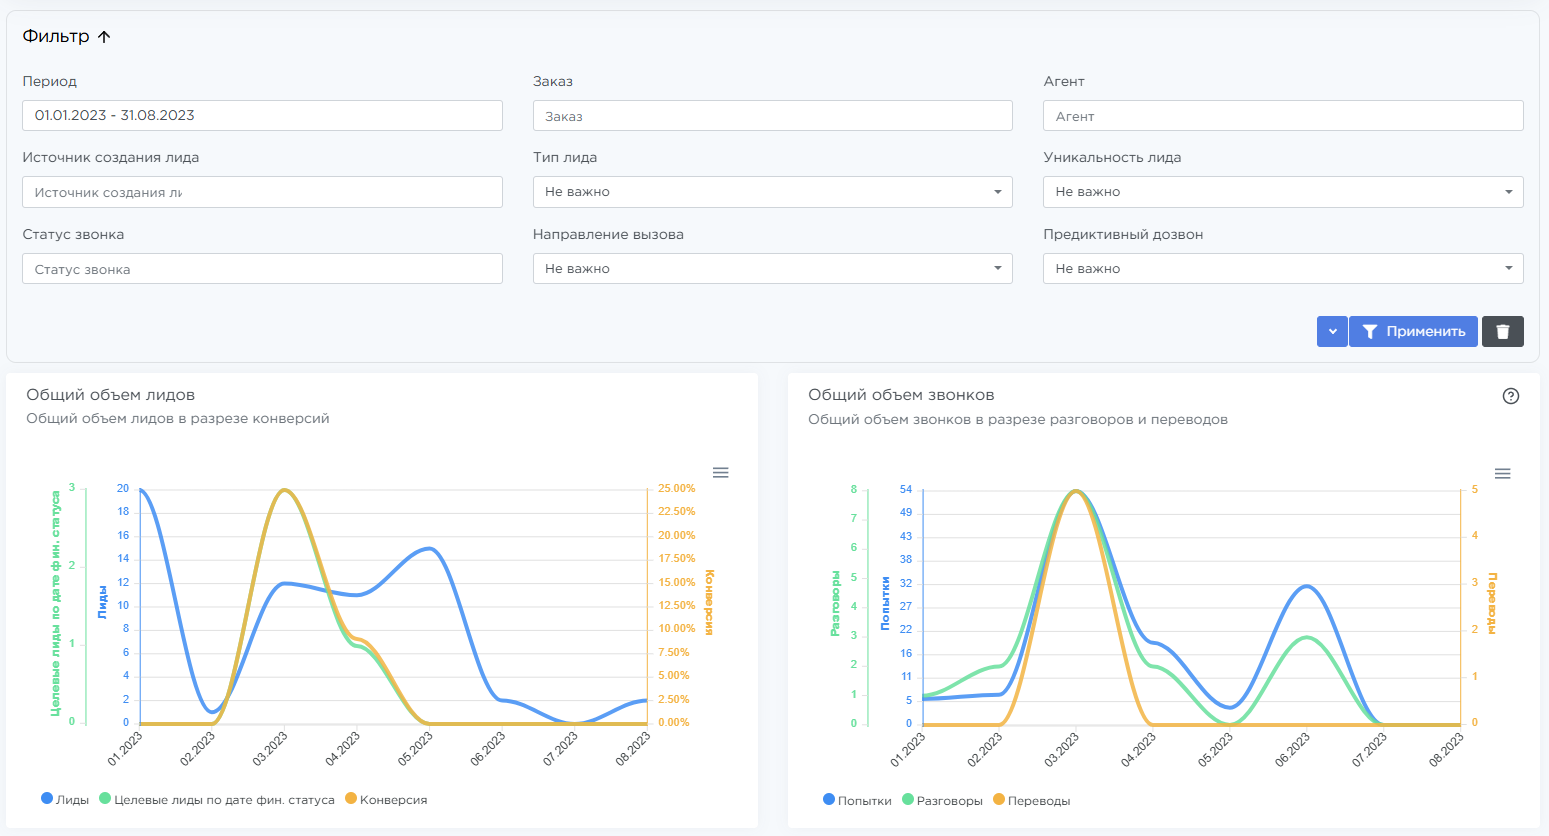Toggle the Переводы series in legend
The height and width of the screenshot is (836, 1549).
pos(1032,801)
